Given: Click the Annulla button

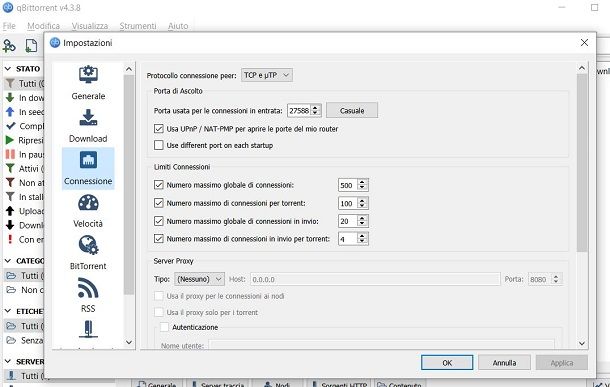Looking at the screenshot, I should (x=504, y=362).
